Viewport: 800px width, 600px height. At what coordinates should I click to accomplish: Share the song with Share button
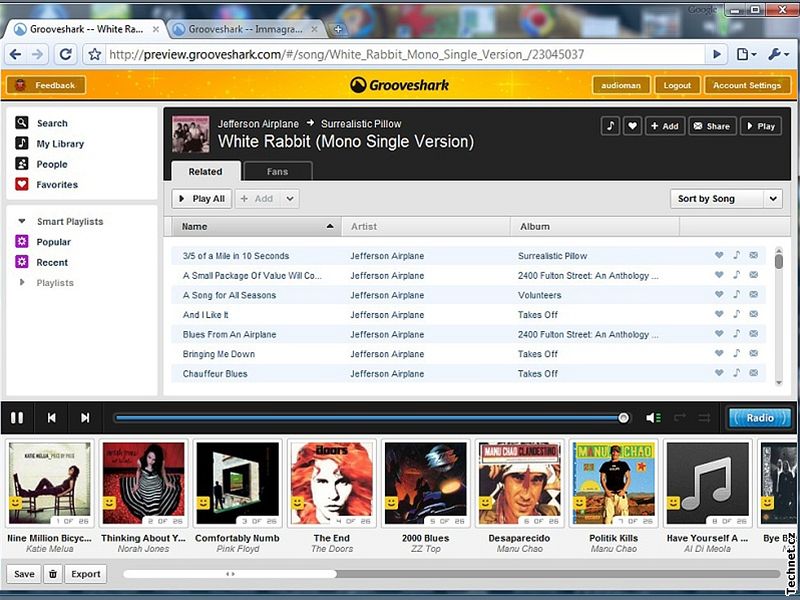(x=712, y=126)
